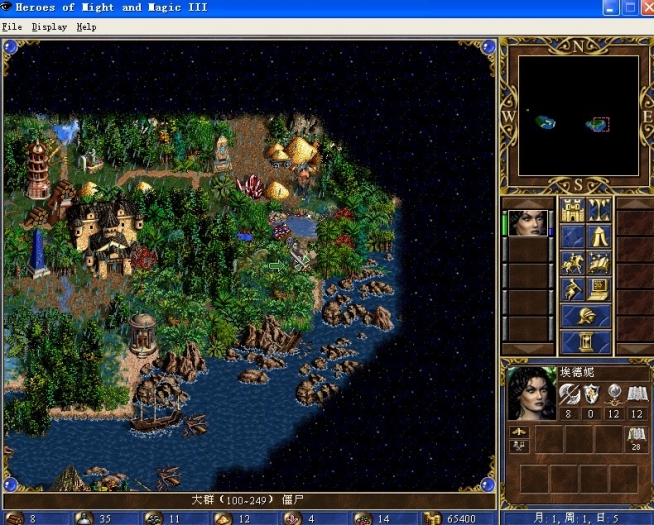Click the Move Hero horseman button
Viewport: 654px width, 525px height.
(x=572, y=264)
